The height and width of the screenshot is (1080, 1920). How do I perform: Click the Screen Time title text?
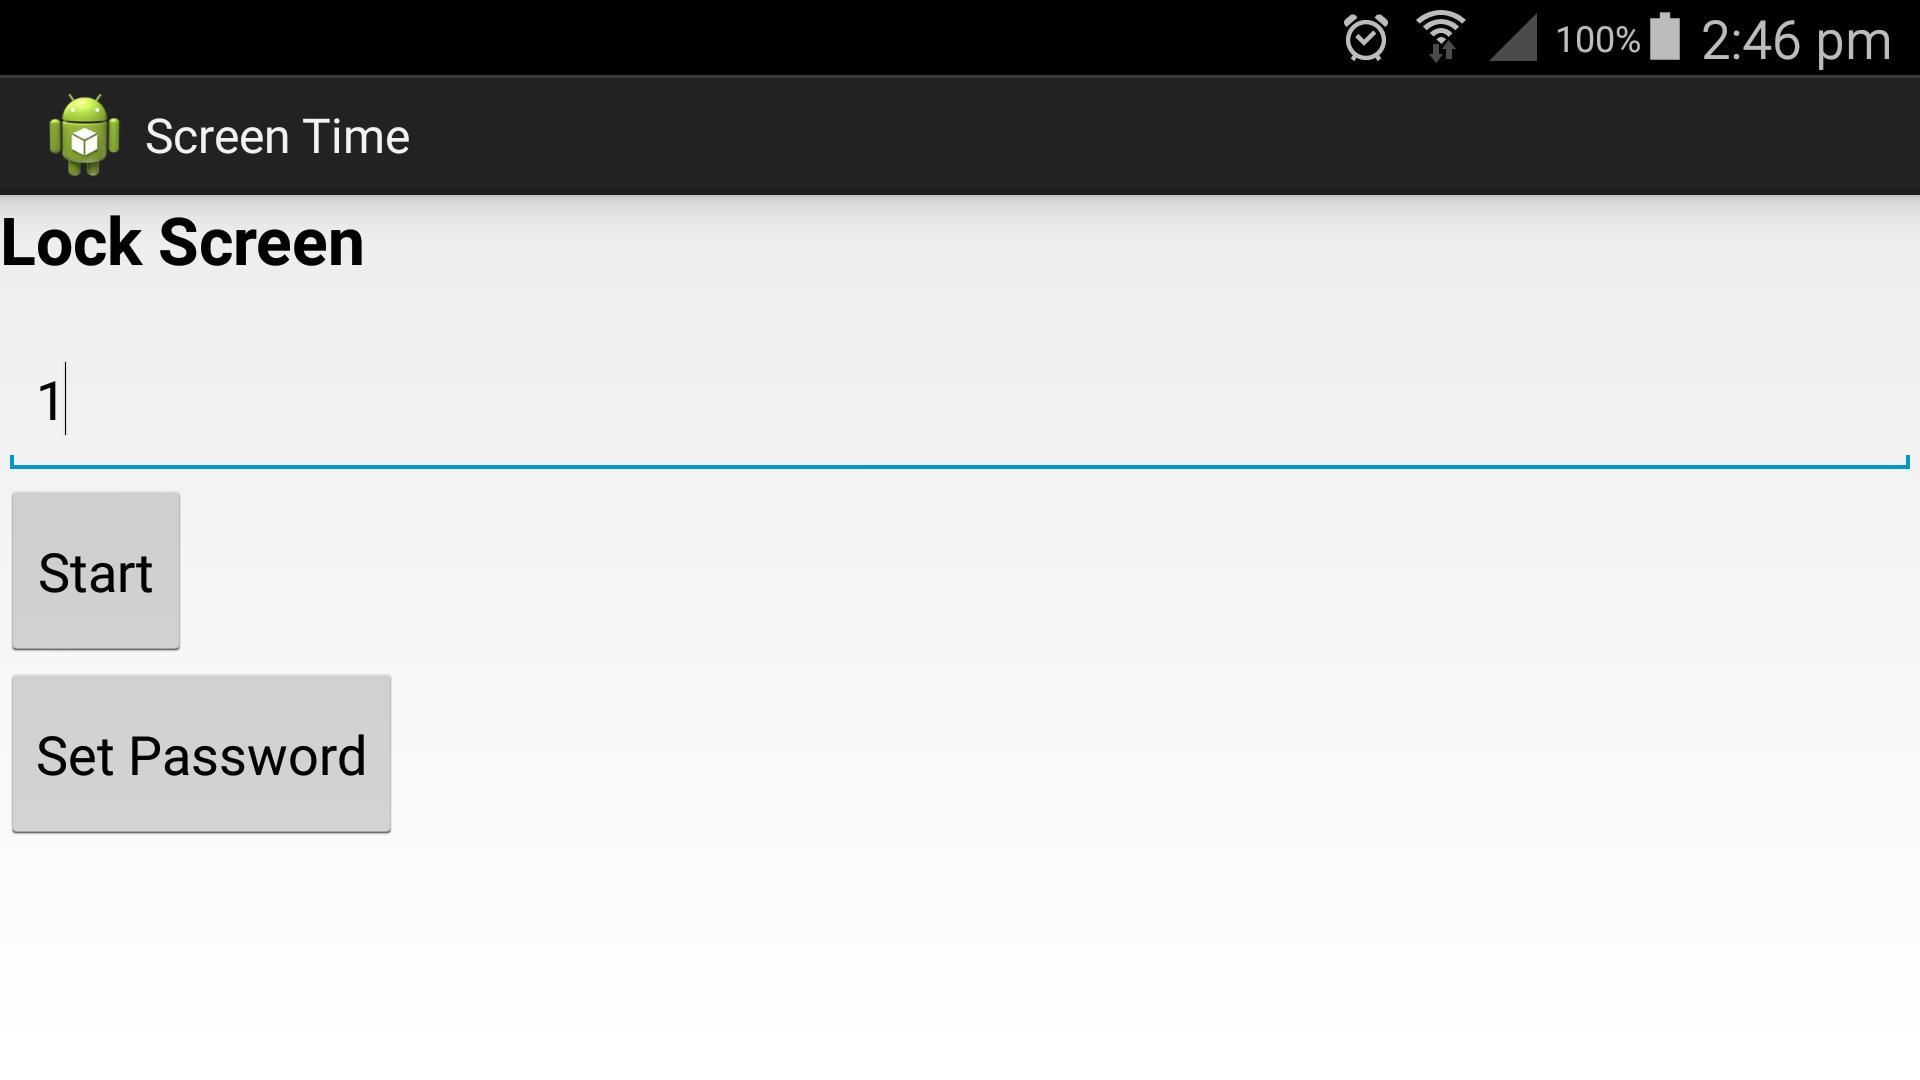click(x=277, y=137)
